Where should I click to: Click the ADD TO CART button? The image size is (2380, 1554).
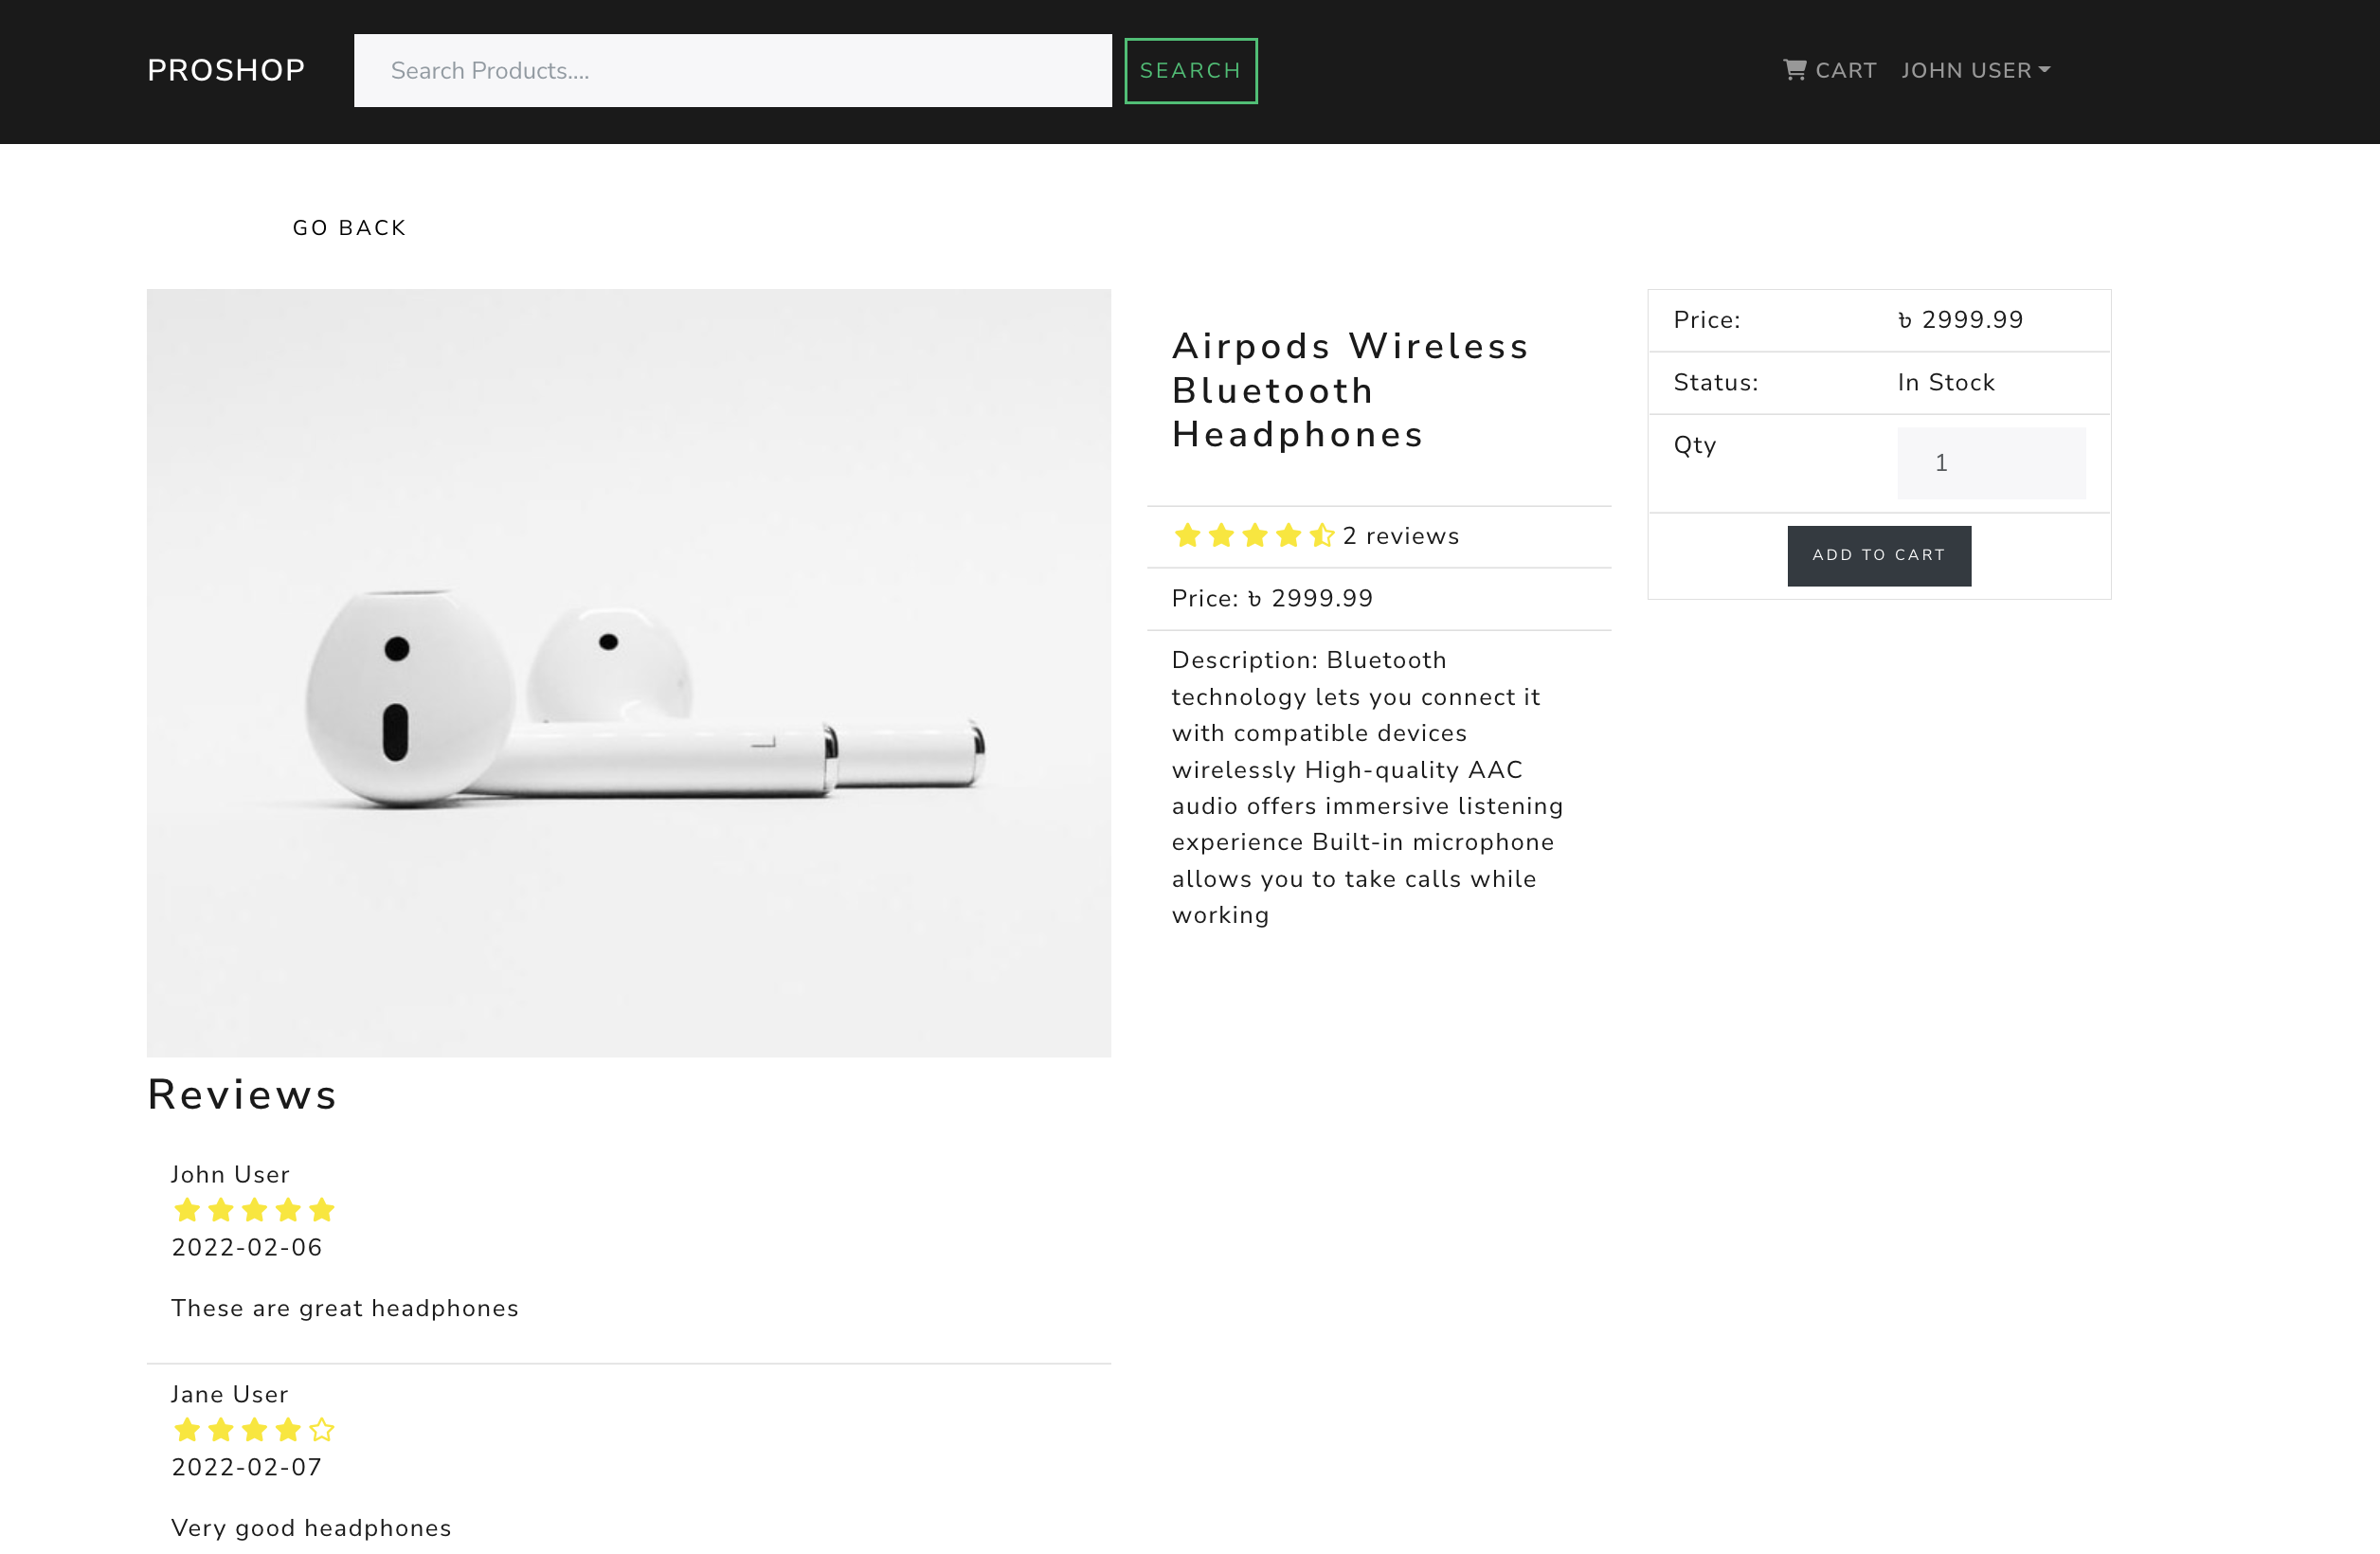point(1878,555)
